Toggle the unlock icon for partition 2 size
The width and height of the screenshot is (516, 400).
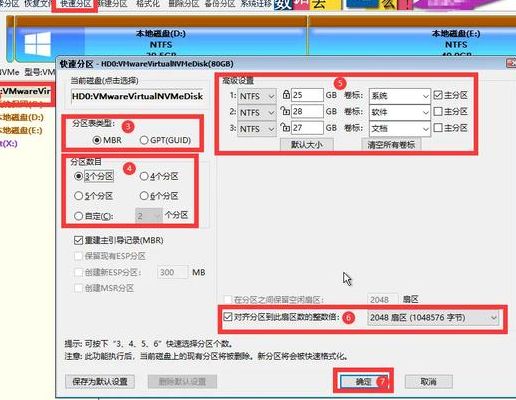point(285,111)
